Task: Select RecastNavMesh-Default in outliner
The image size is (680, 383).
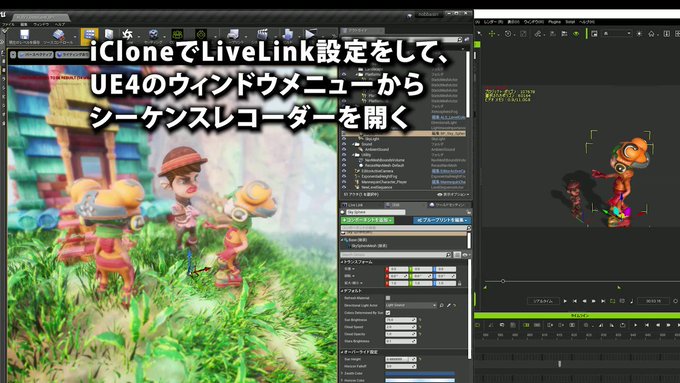Action: click(x=384, y=165)
